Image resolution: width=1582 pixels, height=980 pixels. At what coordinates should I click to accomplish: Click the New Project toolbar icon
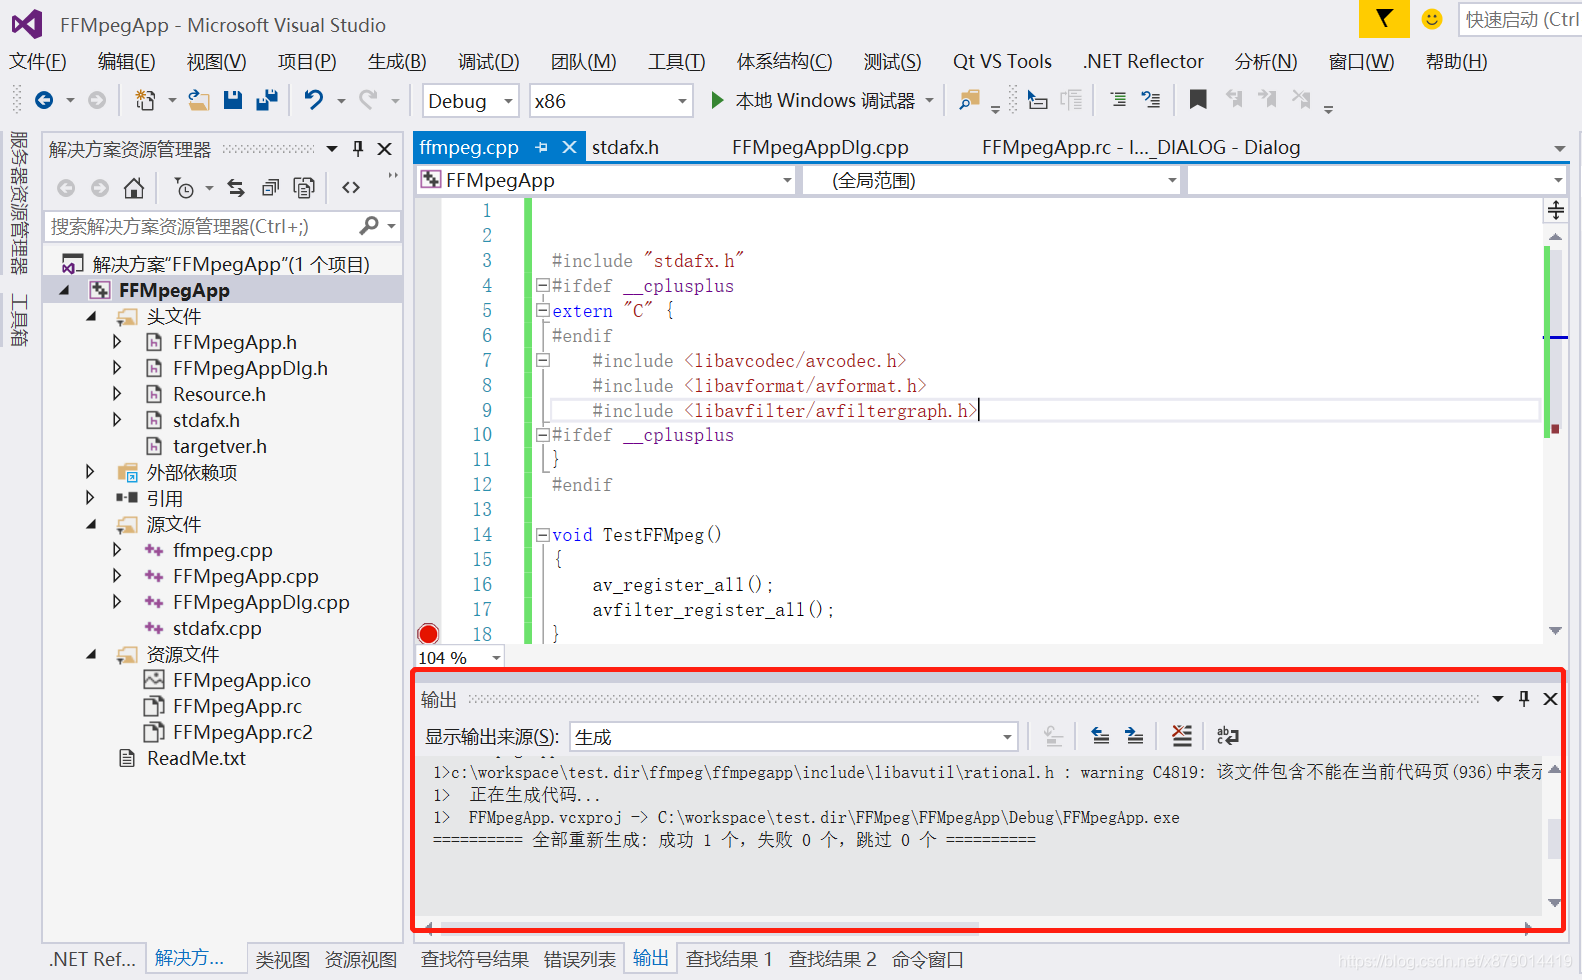coord(146,100)
